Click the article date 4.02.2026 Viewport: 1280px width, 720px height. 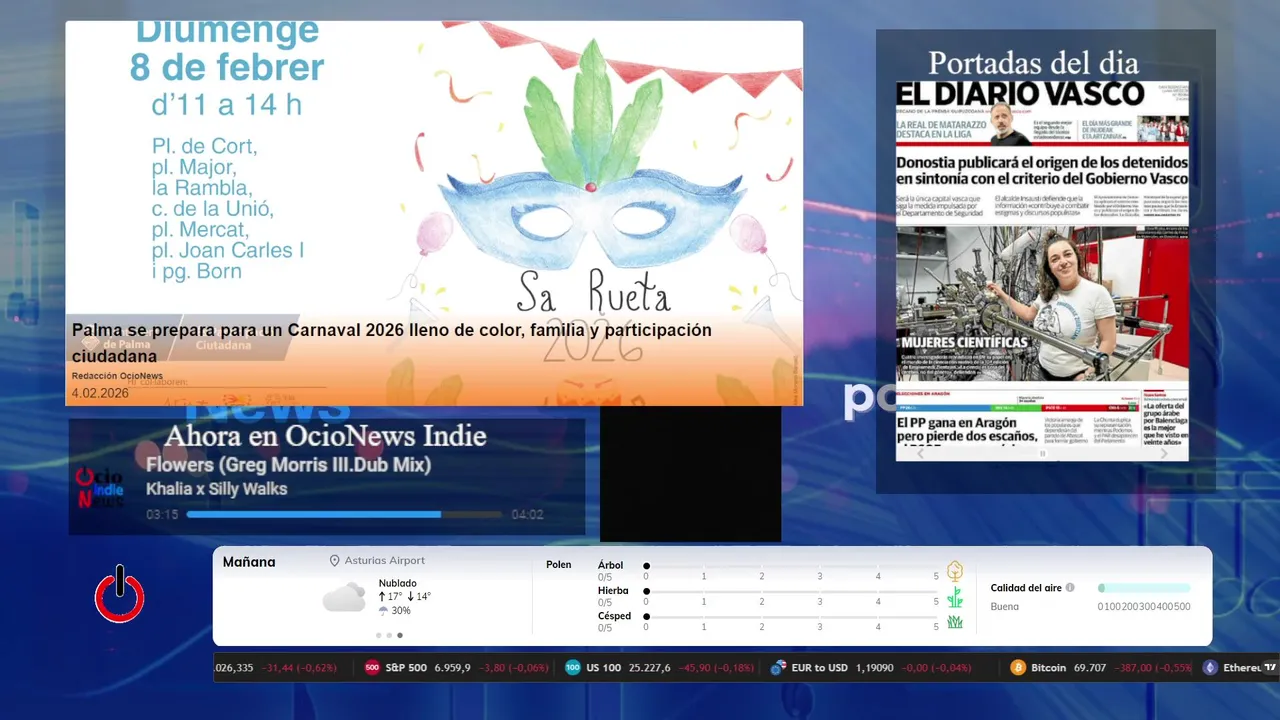tap(100, 393)
